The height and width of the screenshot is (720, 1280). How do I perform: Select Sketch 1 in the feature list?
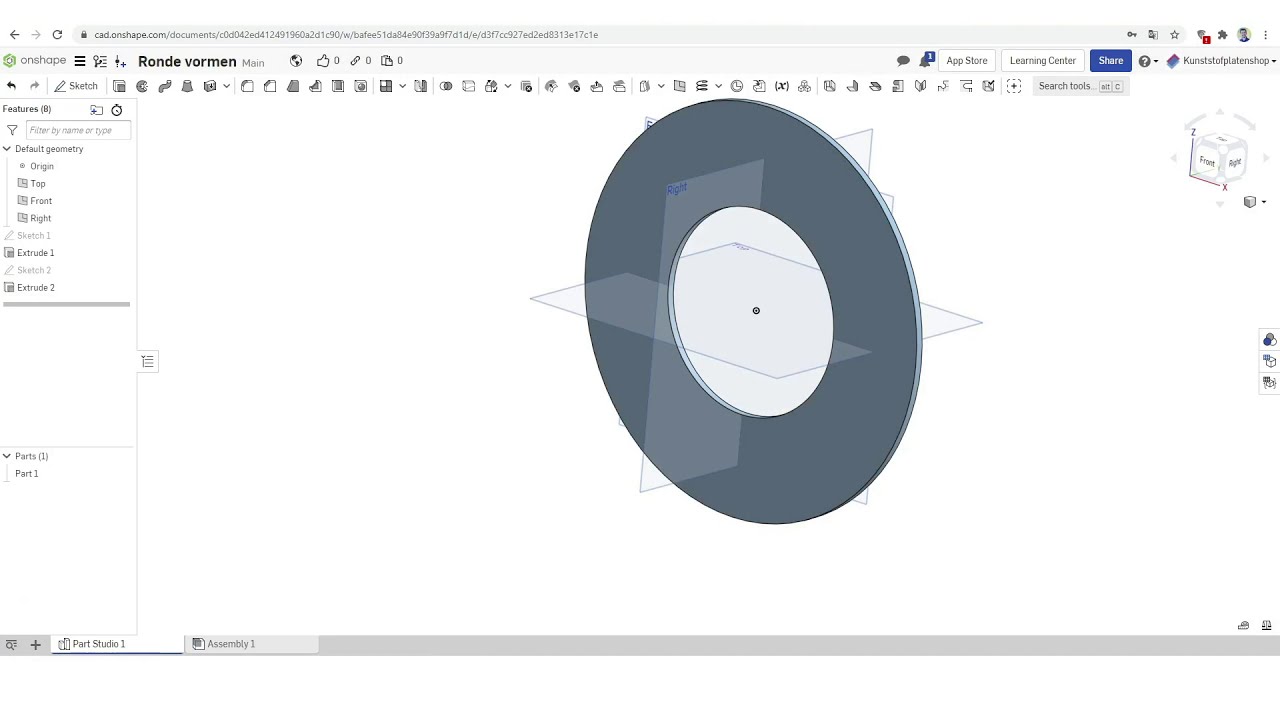(33, 236)
